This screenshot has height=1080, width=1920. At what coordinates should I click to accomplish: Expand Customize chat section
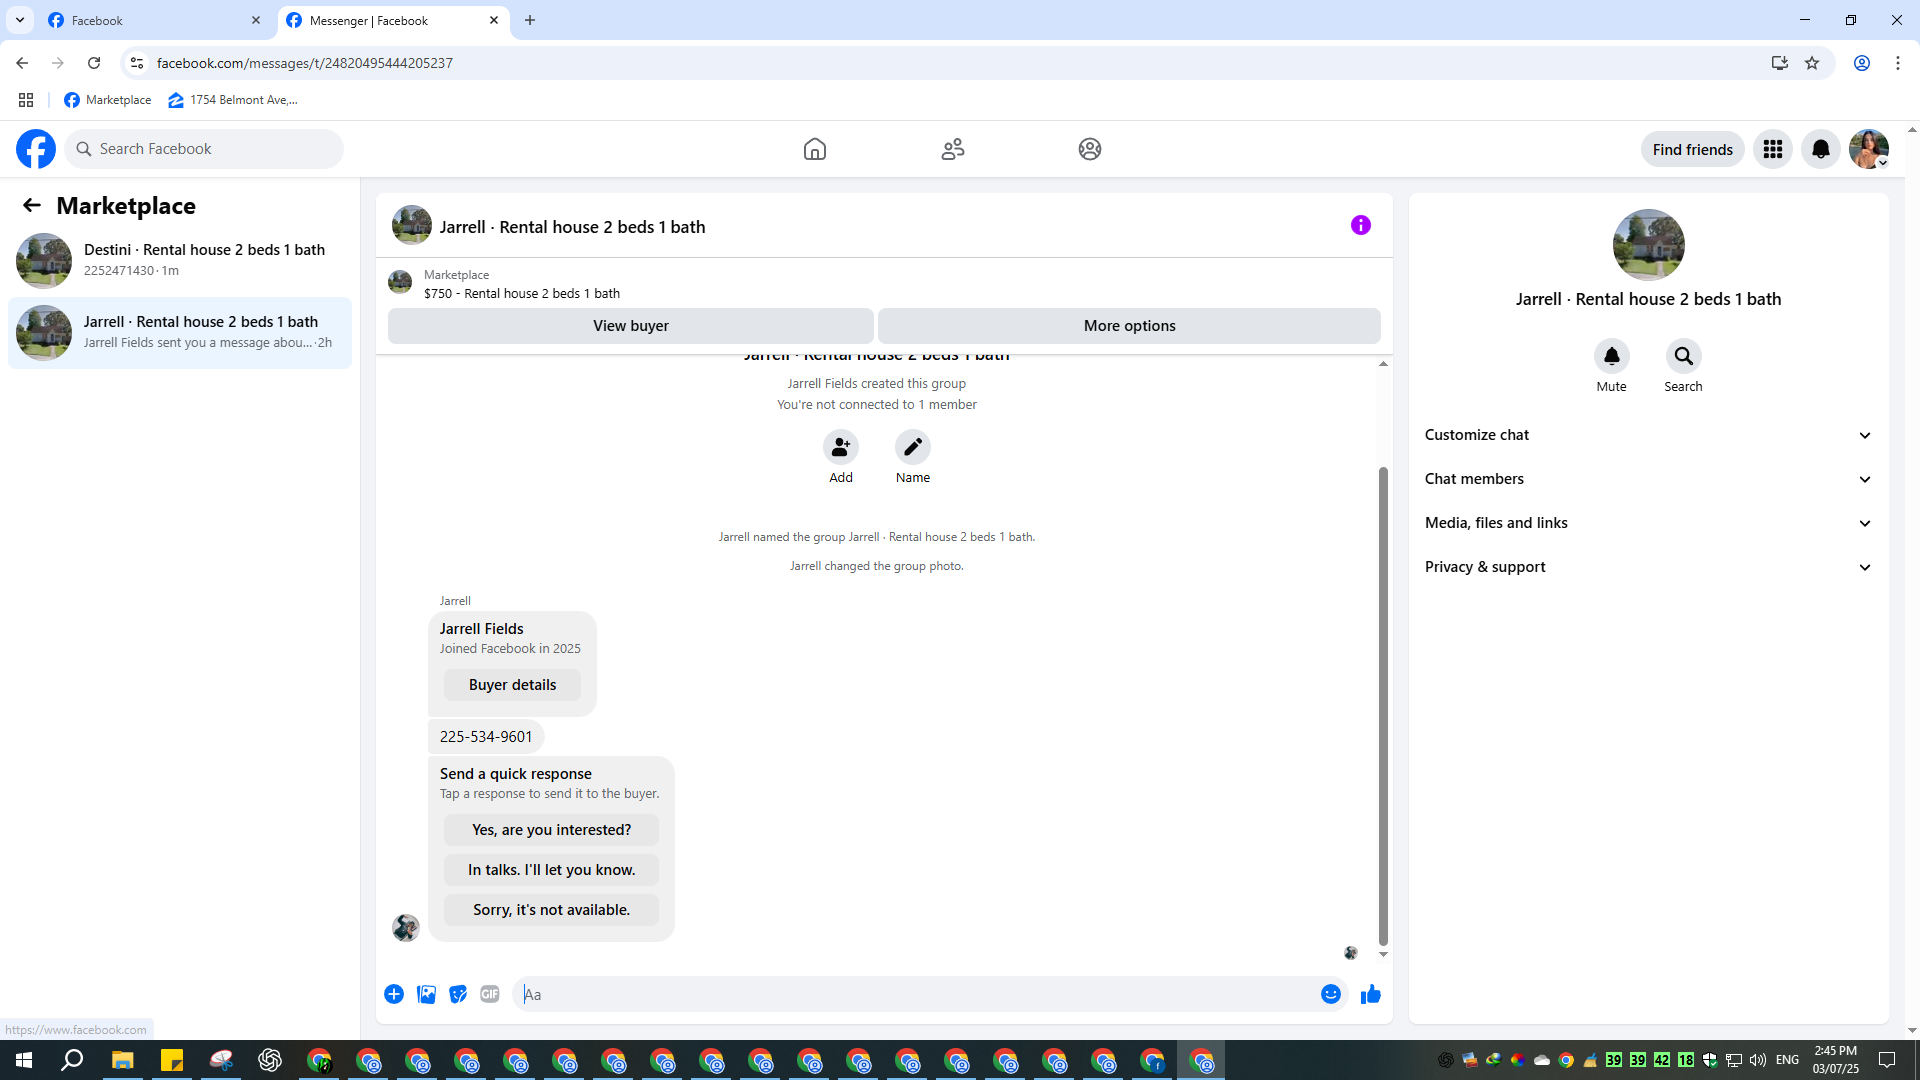tap(1647, 435)
